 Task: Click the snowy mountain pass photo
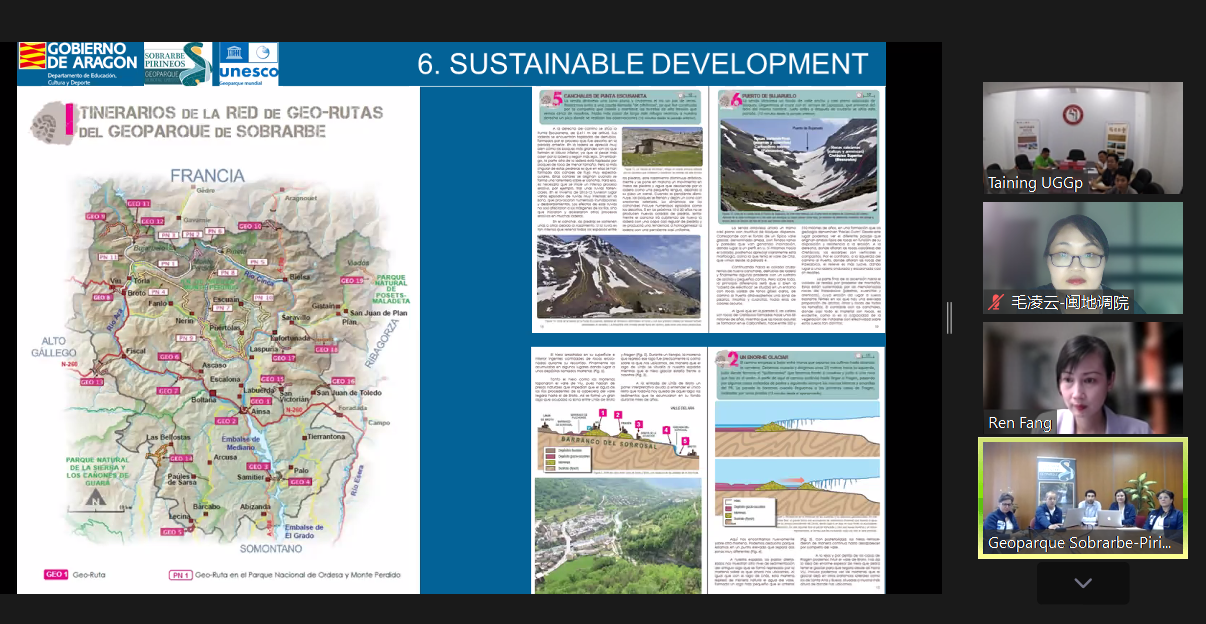798,166
